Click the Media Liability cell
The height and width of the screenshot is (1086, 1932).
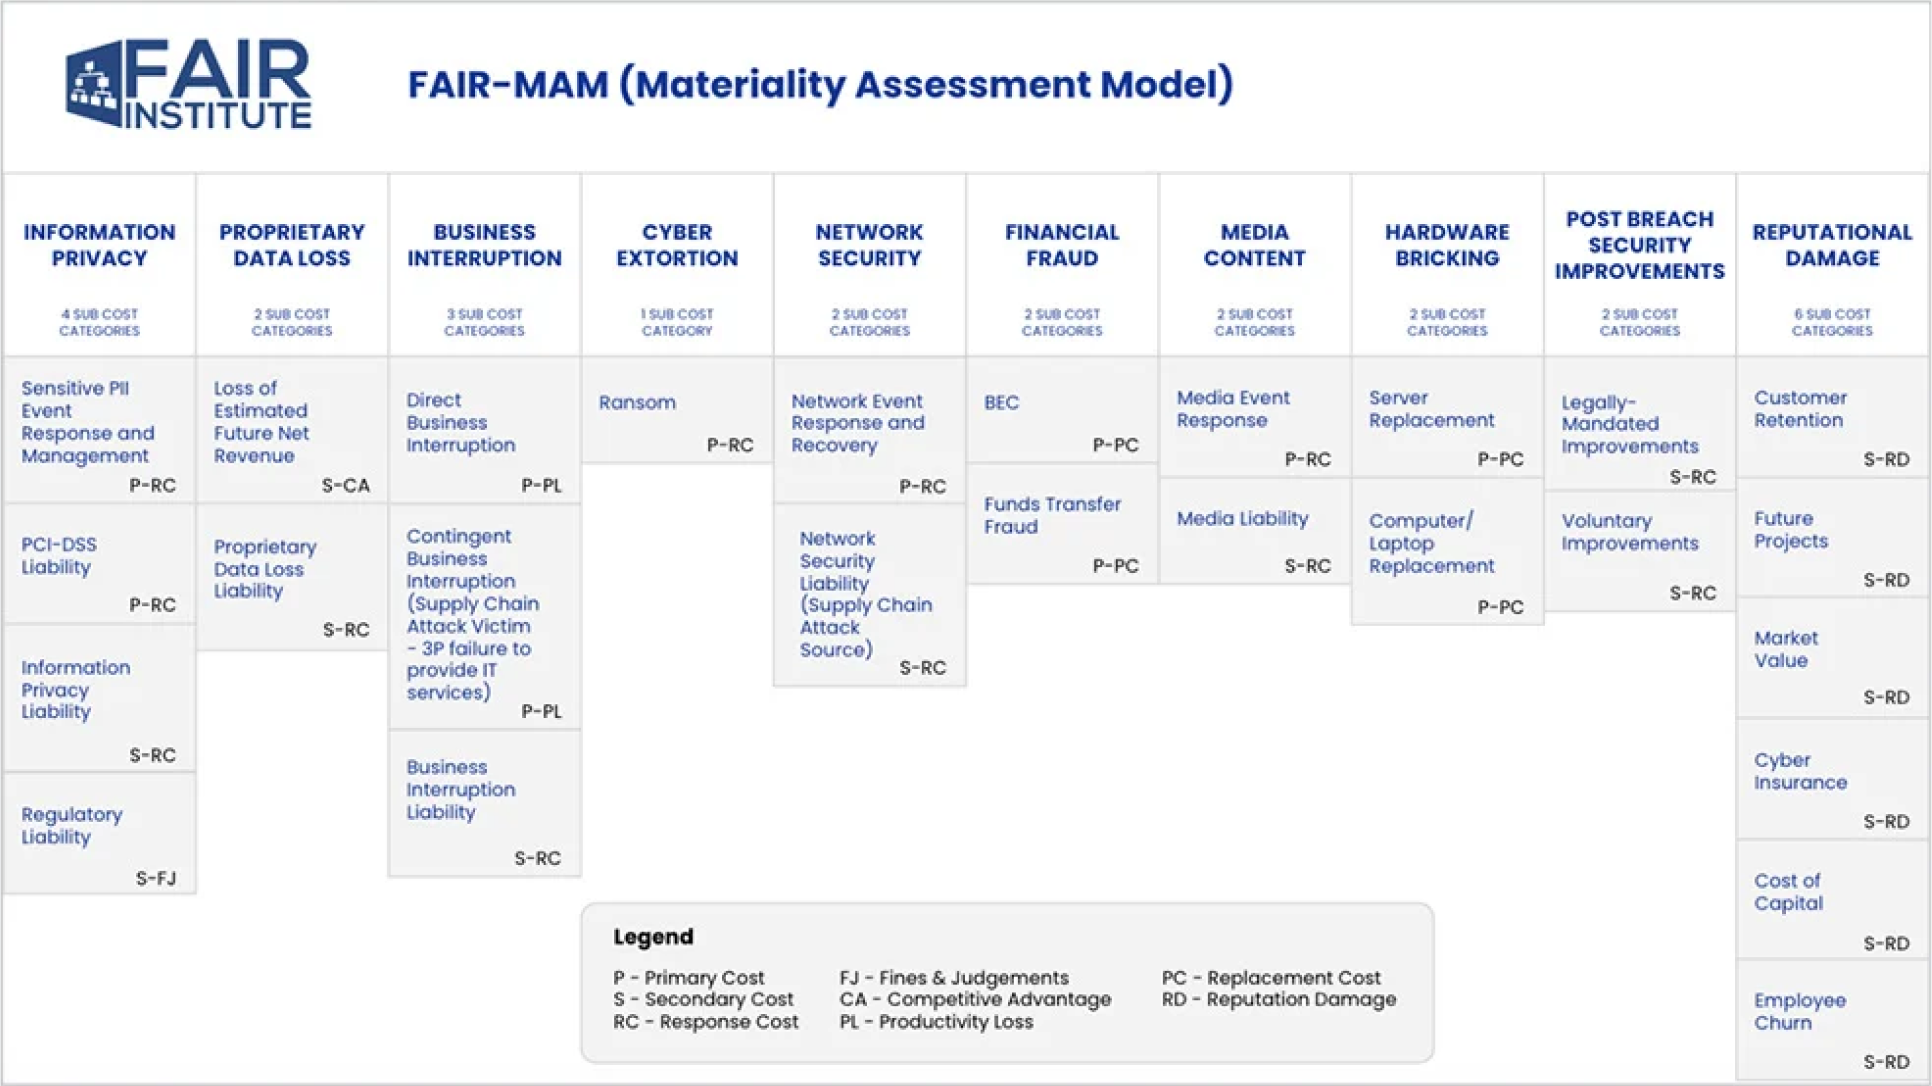tap(1254, 530)
